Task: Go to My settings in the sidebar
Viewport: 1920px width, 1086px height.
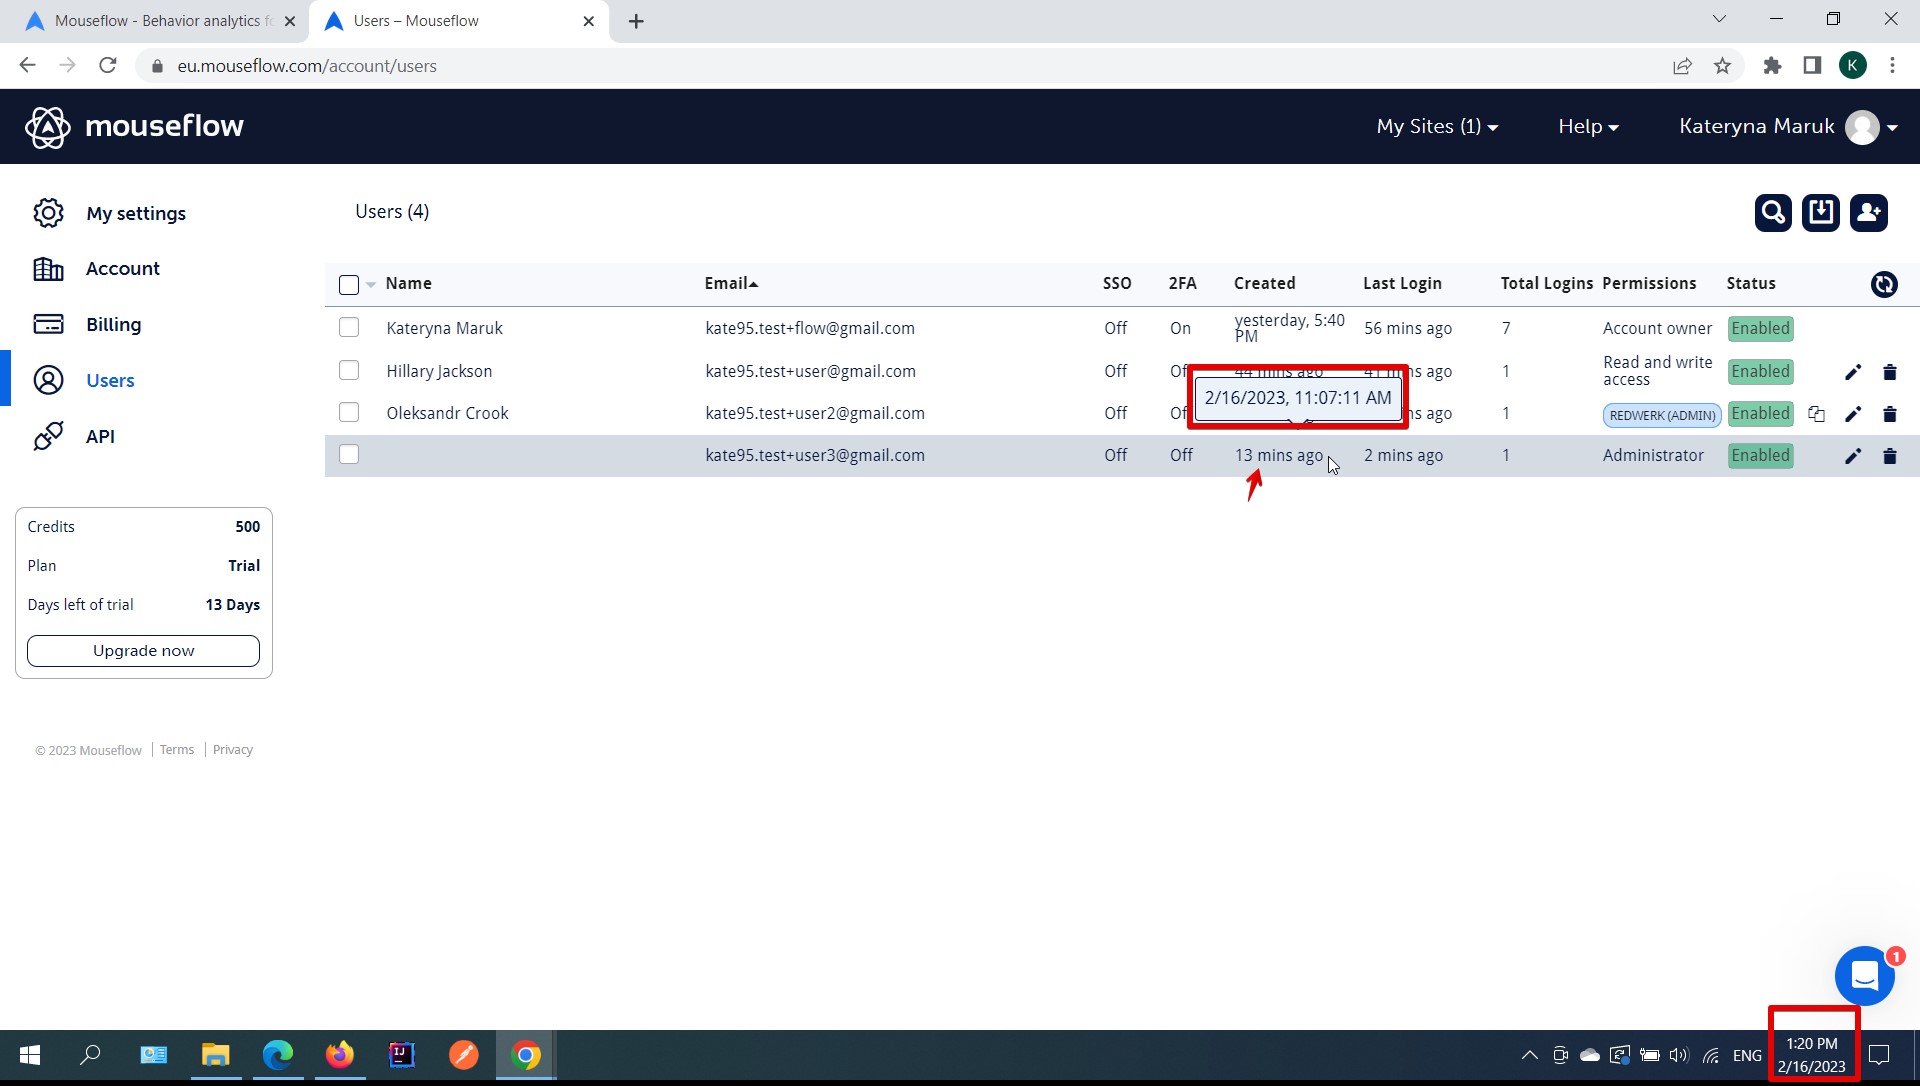Action: [109, 213]
